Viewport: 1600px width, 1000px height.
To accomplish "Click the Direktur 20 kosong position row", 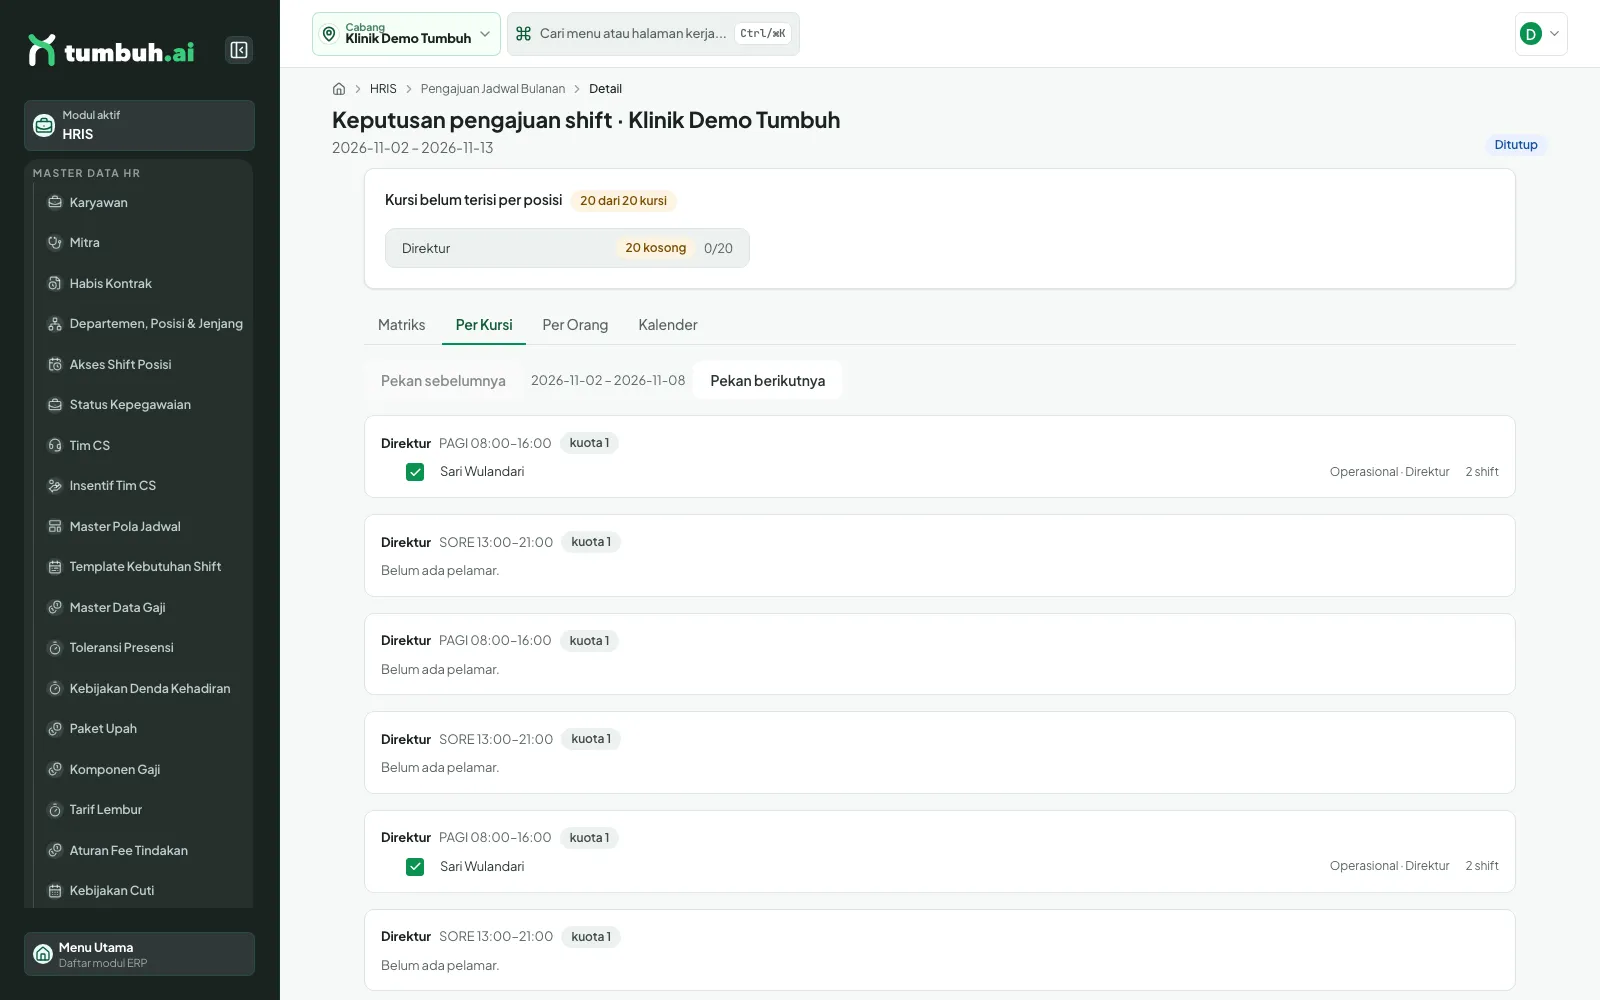I will (x=567, y=248).
